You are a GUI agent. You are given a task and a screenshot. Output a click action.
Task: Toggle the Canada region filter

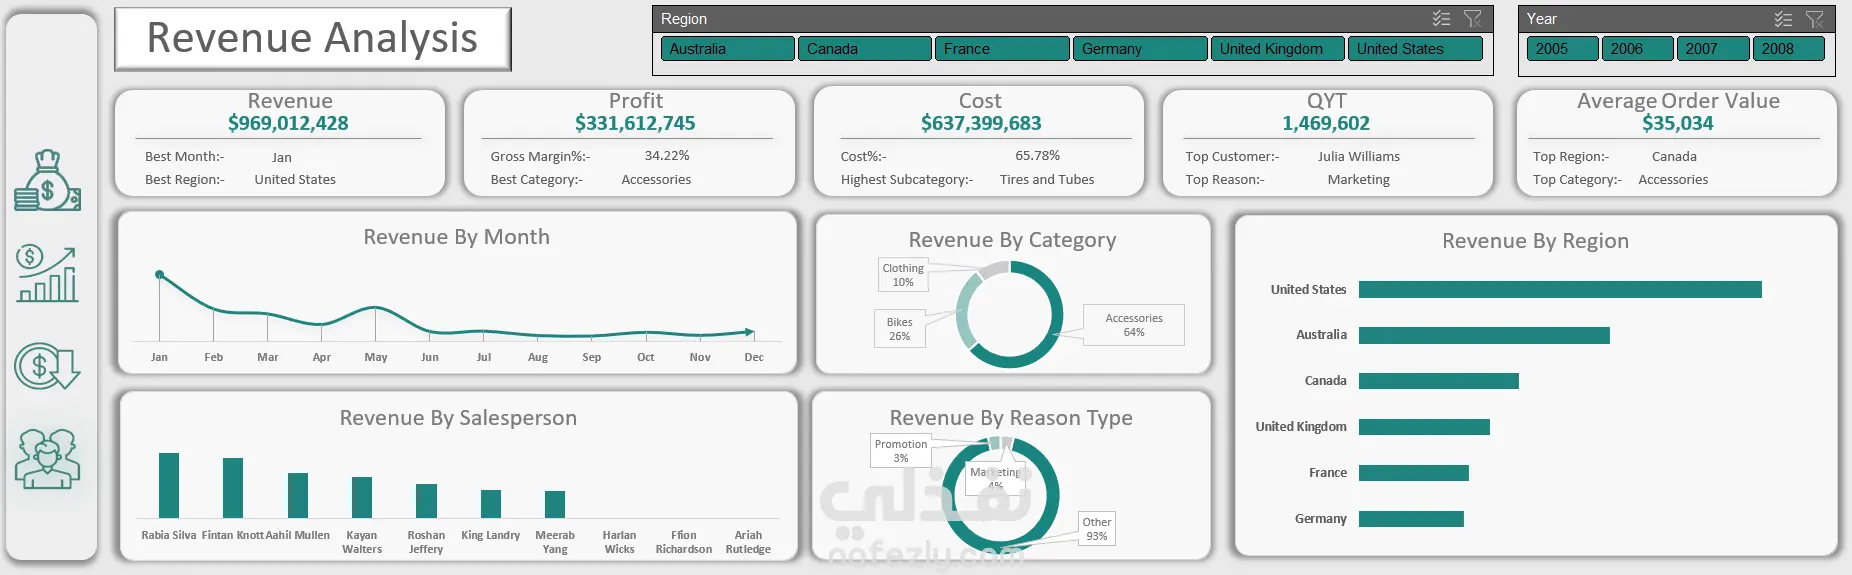click(x=865, y=49)
